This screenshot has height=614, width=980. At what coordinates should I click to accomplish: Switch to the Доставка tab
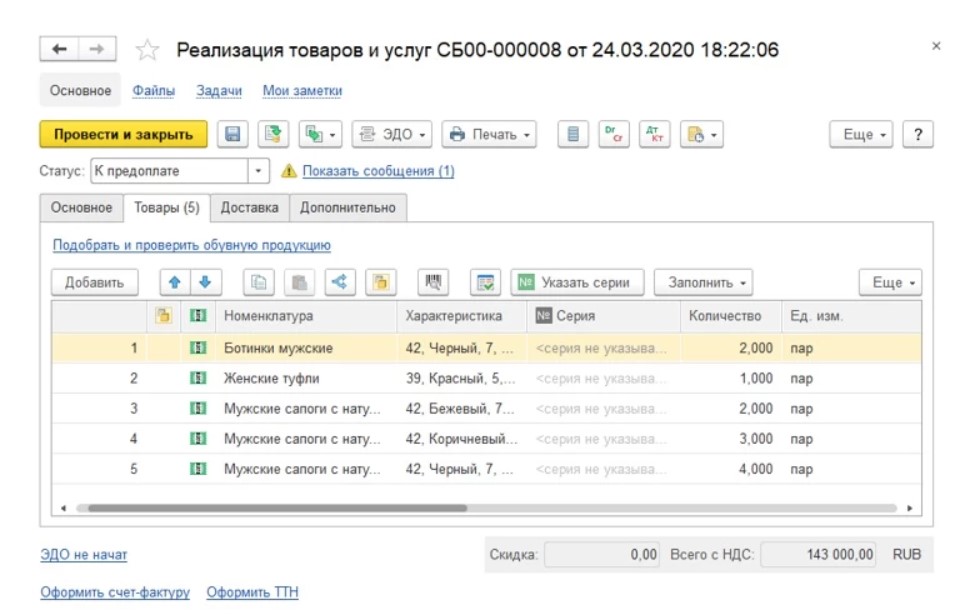[249, 208]
